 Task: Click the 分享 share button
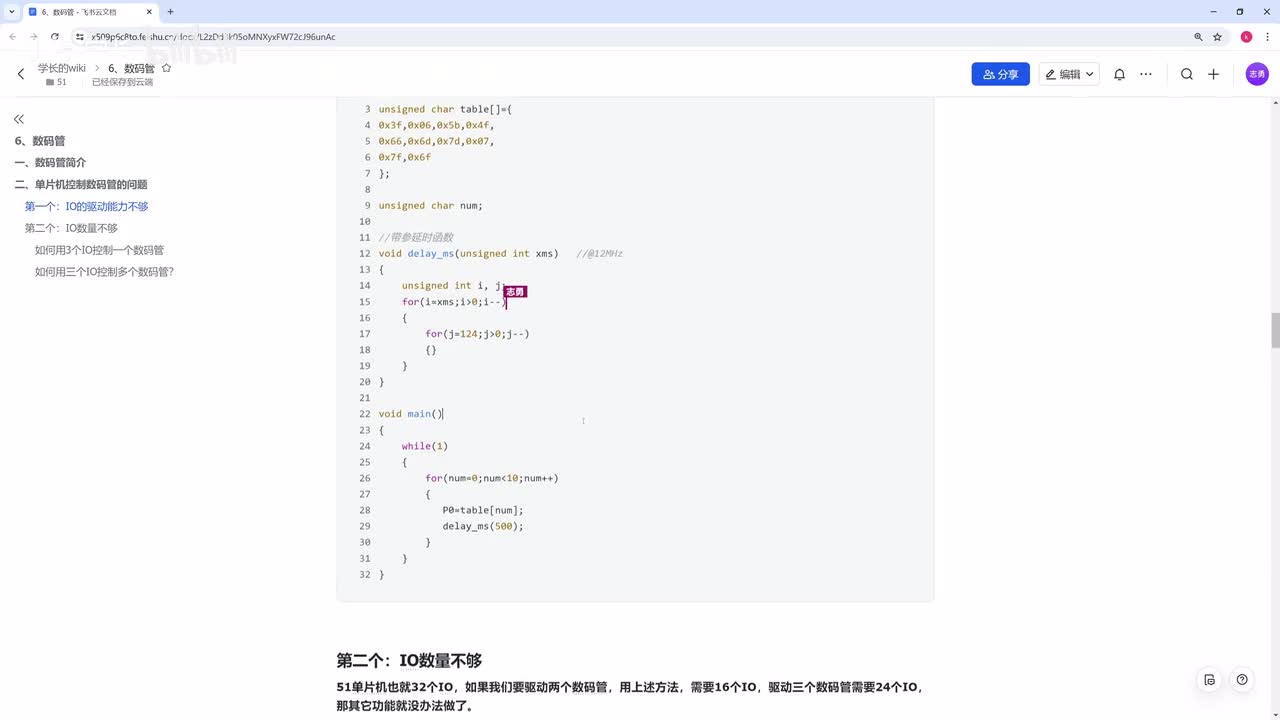(x=1000, y=74)
